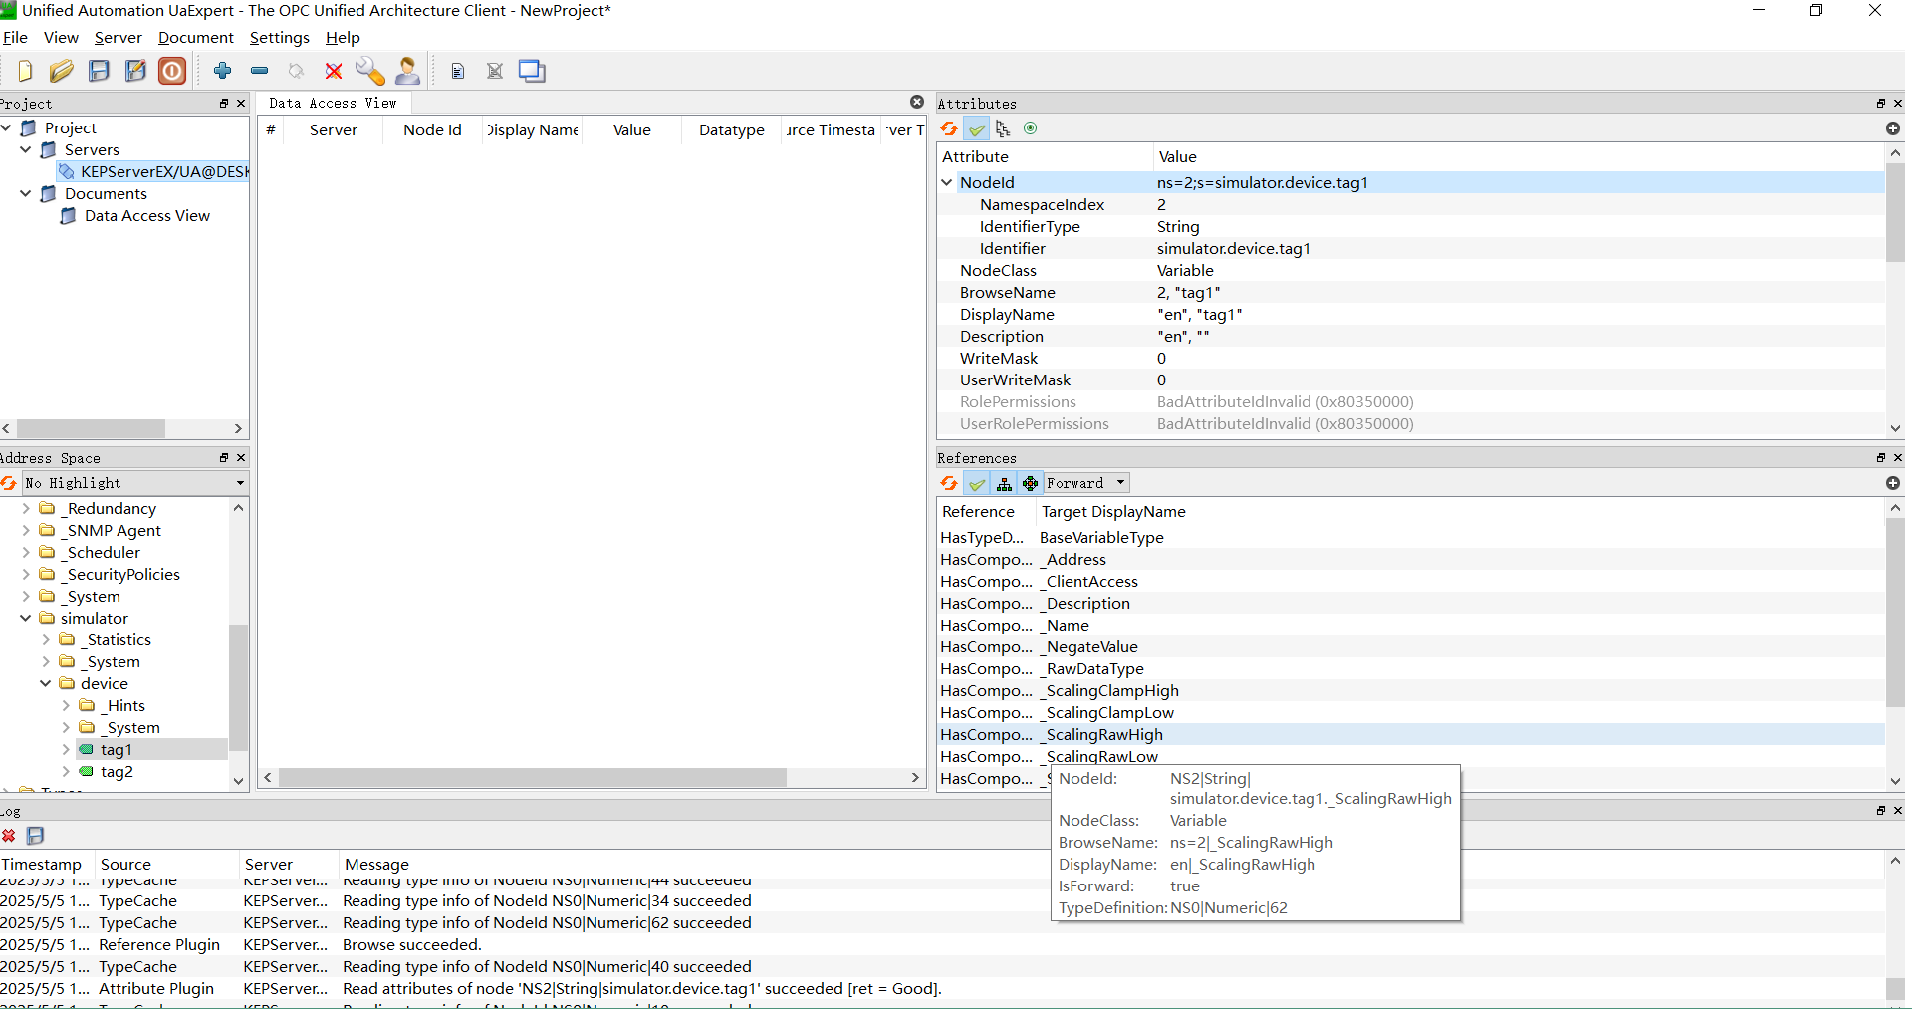Sort by the Node Id column header
This screenshot has width=1912, height=1012.
432,130
